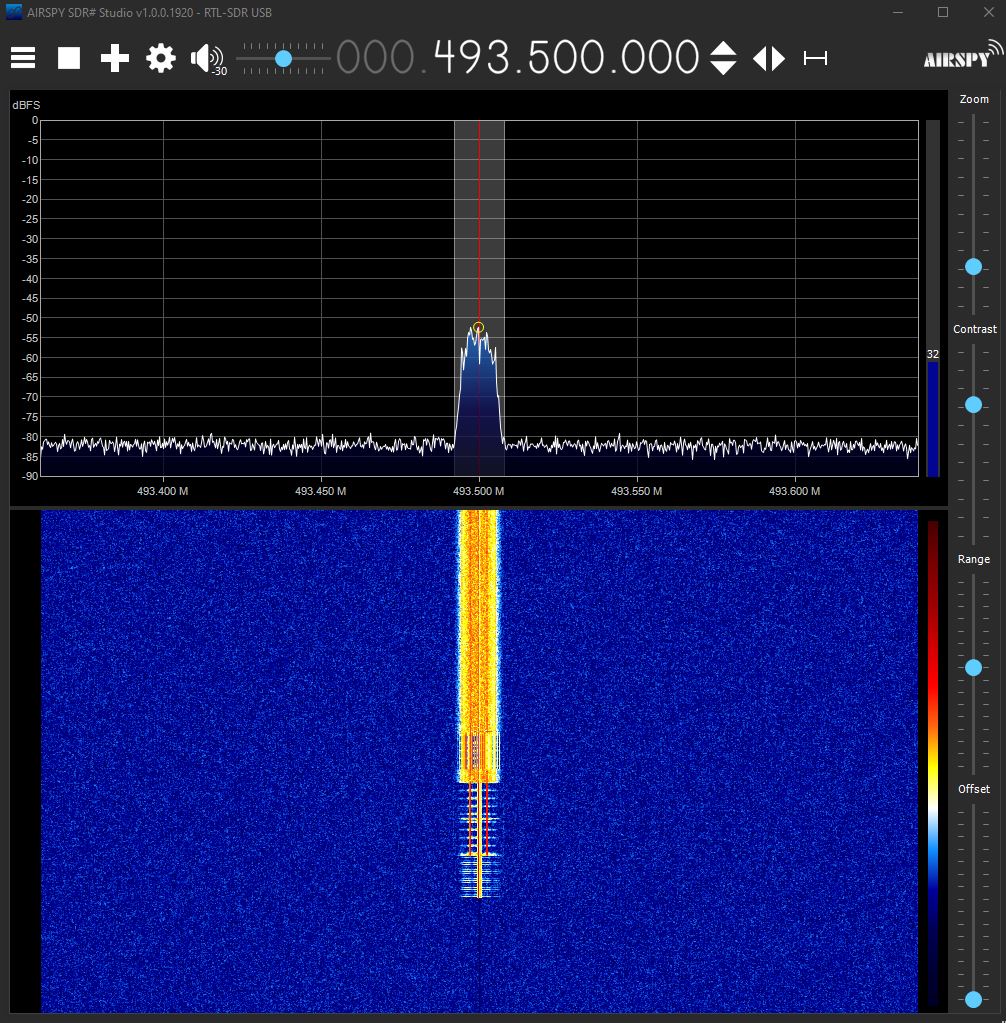Click the 493 MHz digits in frequency display

click(x=470, y=58)
